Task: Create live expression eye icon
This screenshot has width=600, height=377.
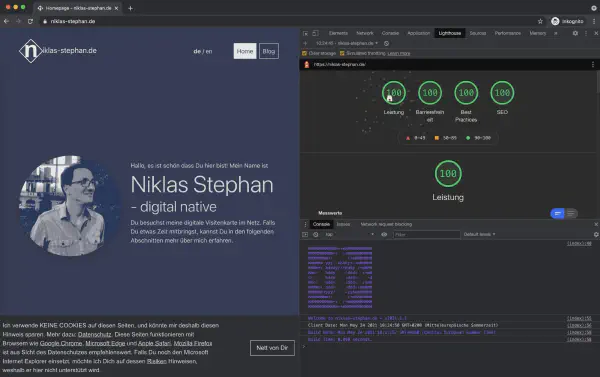Action: [x=384, y=234]
